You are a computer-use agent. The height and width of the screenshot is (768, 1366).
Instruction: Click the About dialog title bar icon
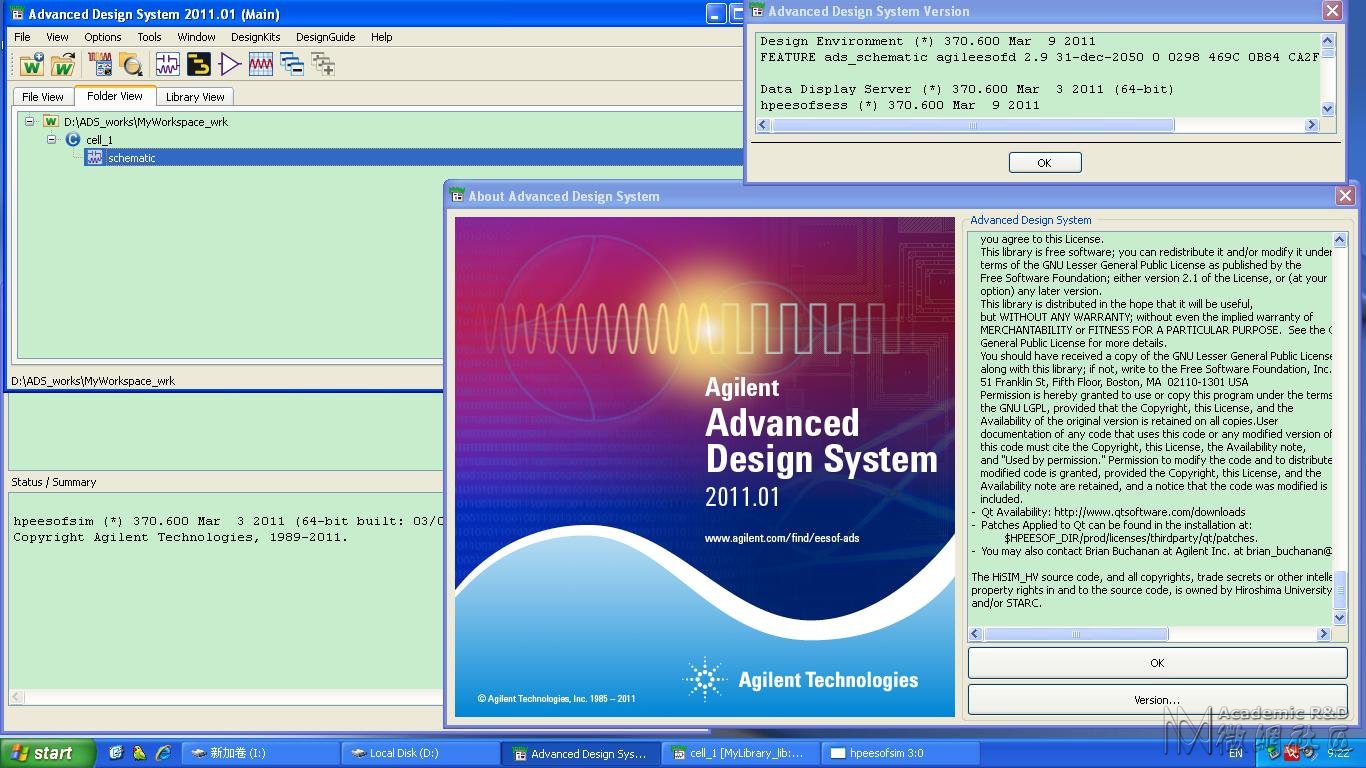point(458,196)
